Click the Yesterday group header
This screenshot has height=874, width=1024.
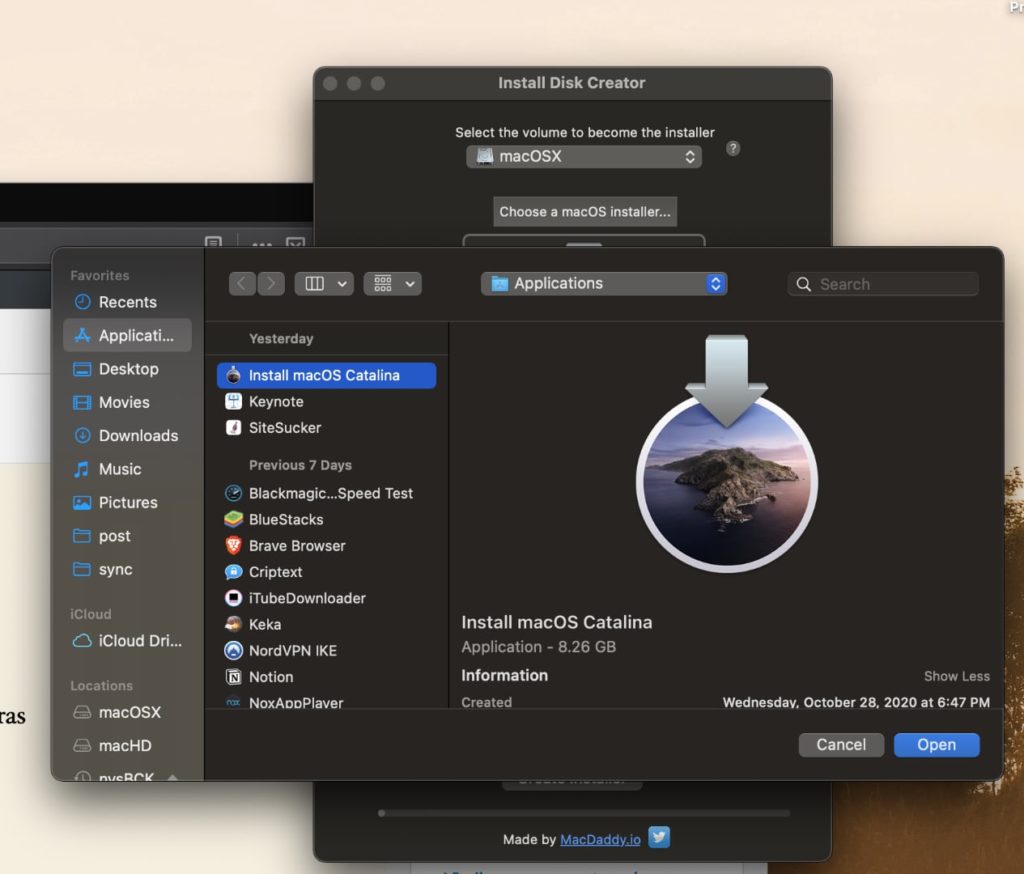pos(281,338)
